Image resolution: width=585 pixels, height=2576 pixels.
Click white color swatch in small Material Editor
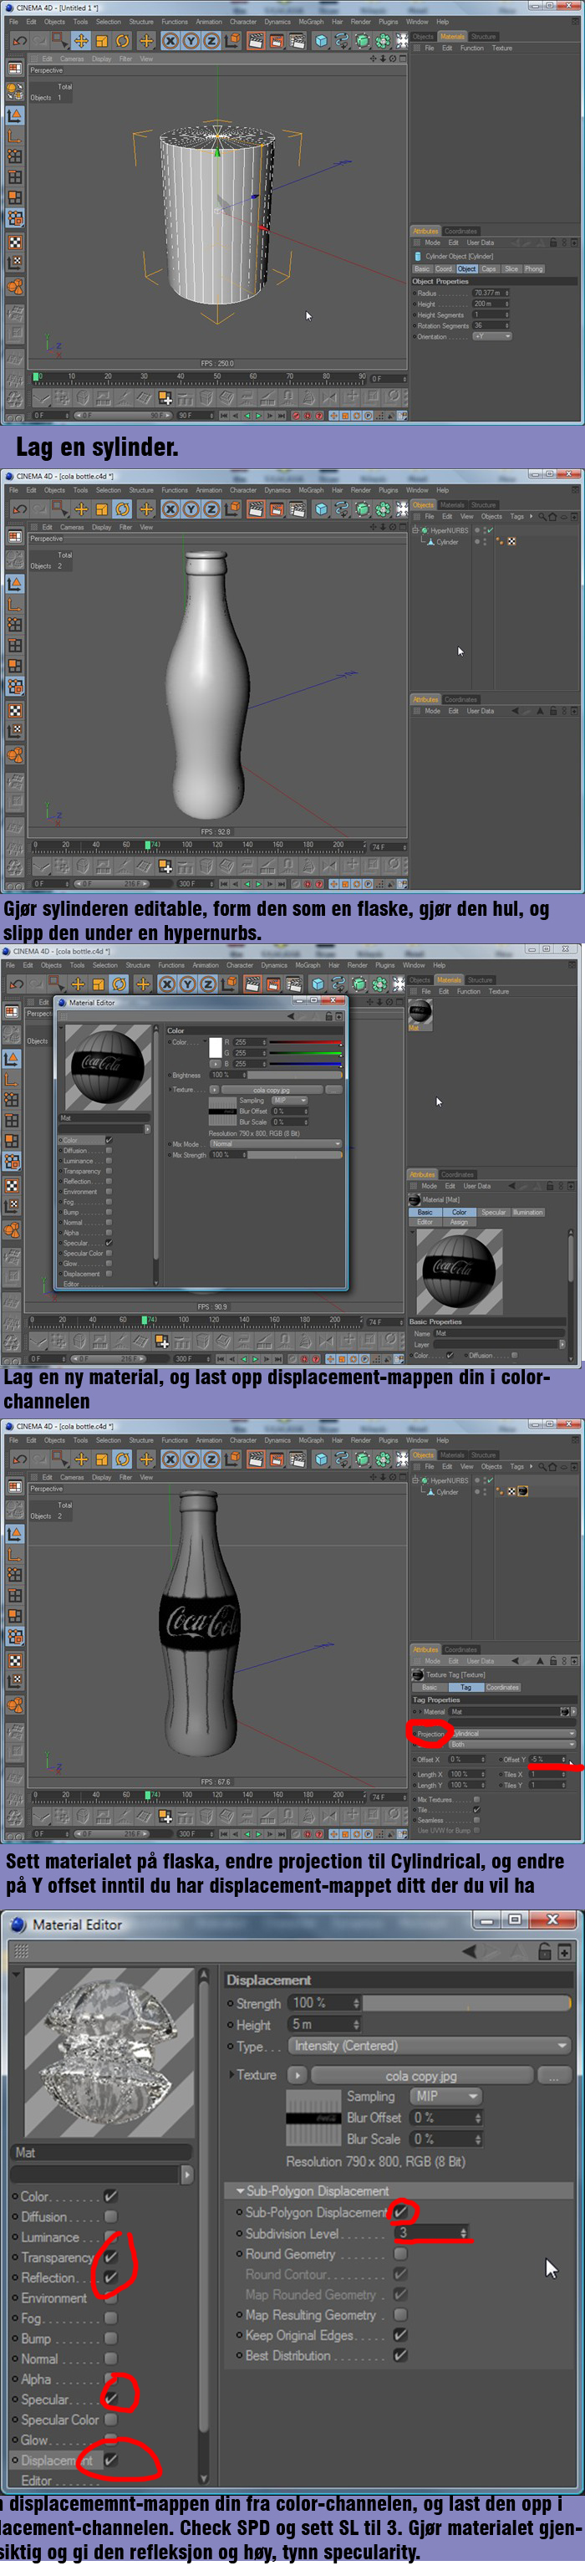pos(214,1048)
